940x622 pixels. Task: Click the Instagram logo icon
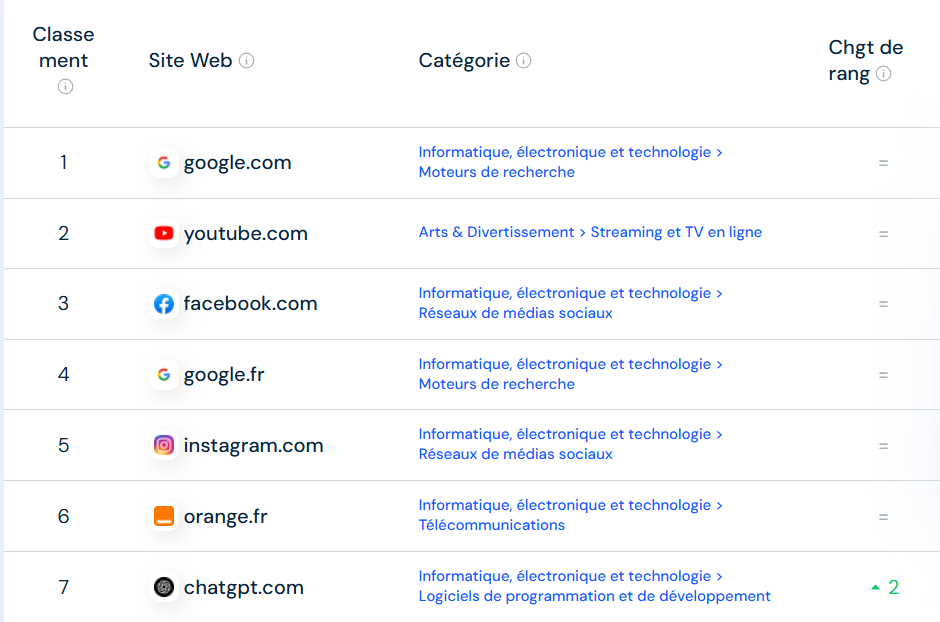click(164, 445)
